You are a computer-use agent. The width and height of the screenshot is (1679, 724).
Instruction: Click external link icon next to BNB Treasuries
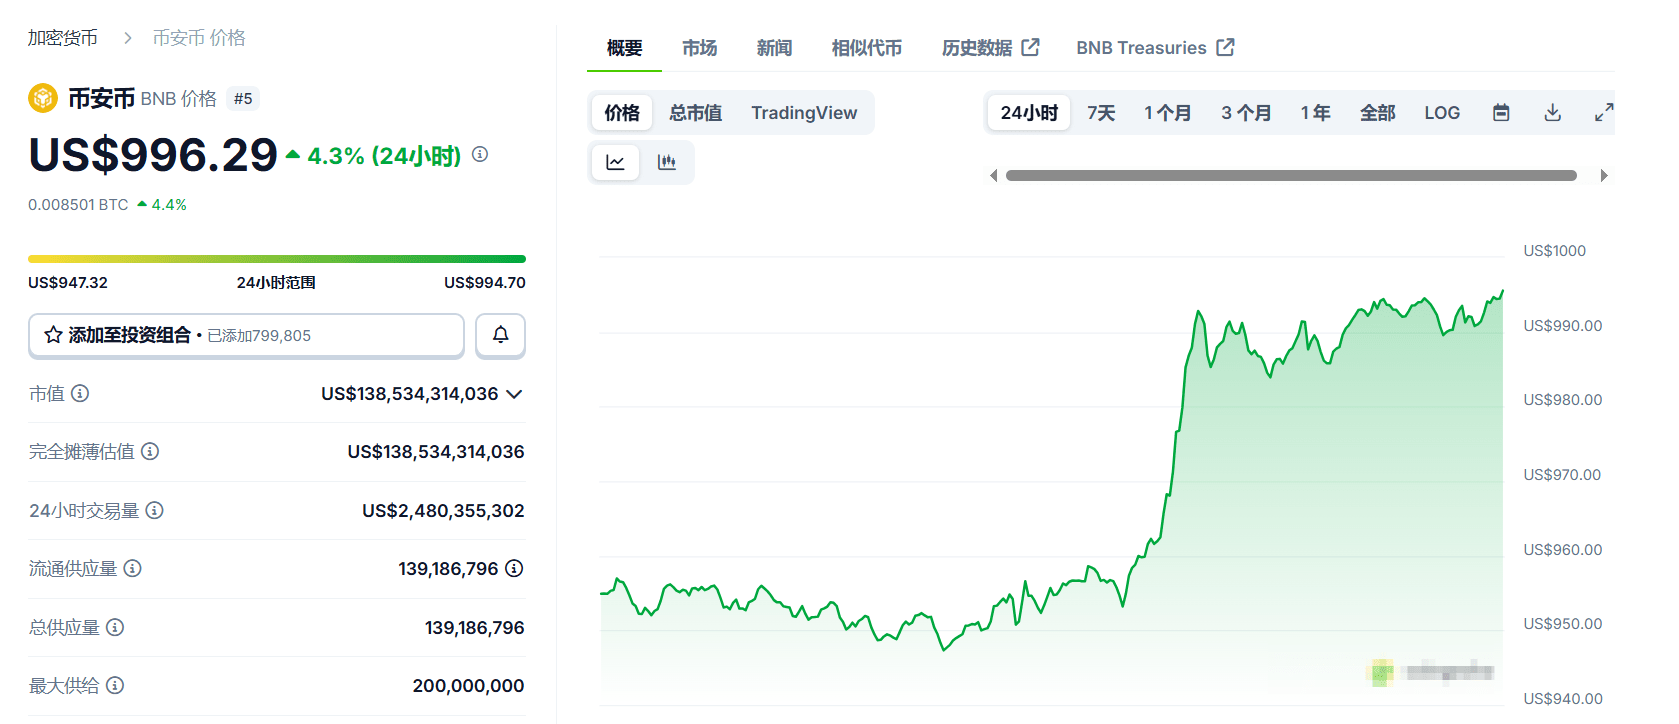click(x=1225, y=47)
